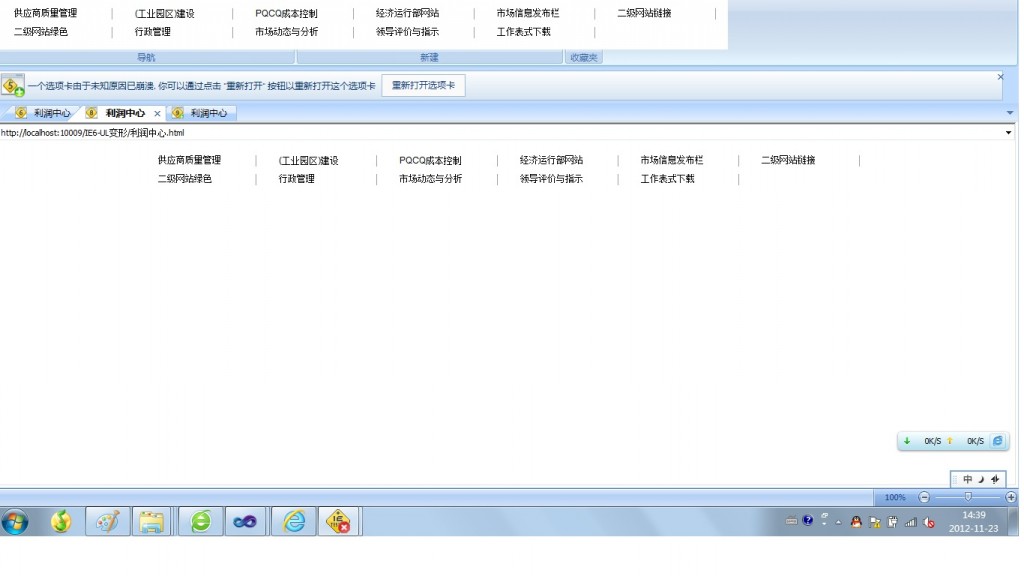
Task: Expand the address bar URL dropdown
Action: point(1008,133)
